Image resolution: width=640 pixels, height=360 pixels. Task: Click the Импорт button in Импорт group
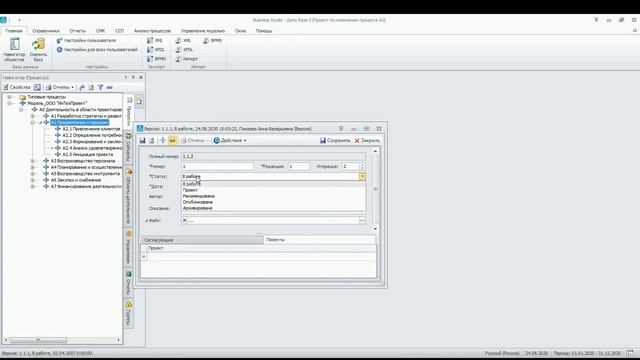click(187, 59)
